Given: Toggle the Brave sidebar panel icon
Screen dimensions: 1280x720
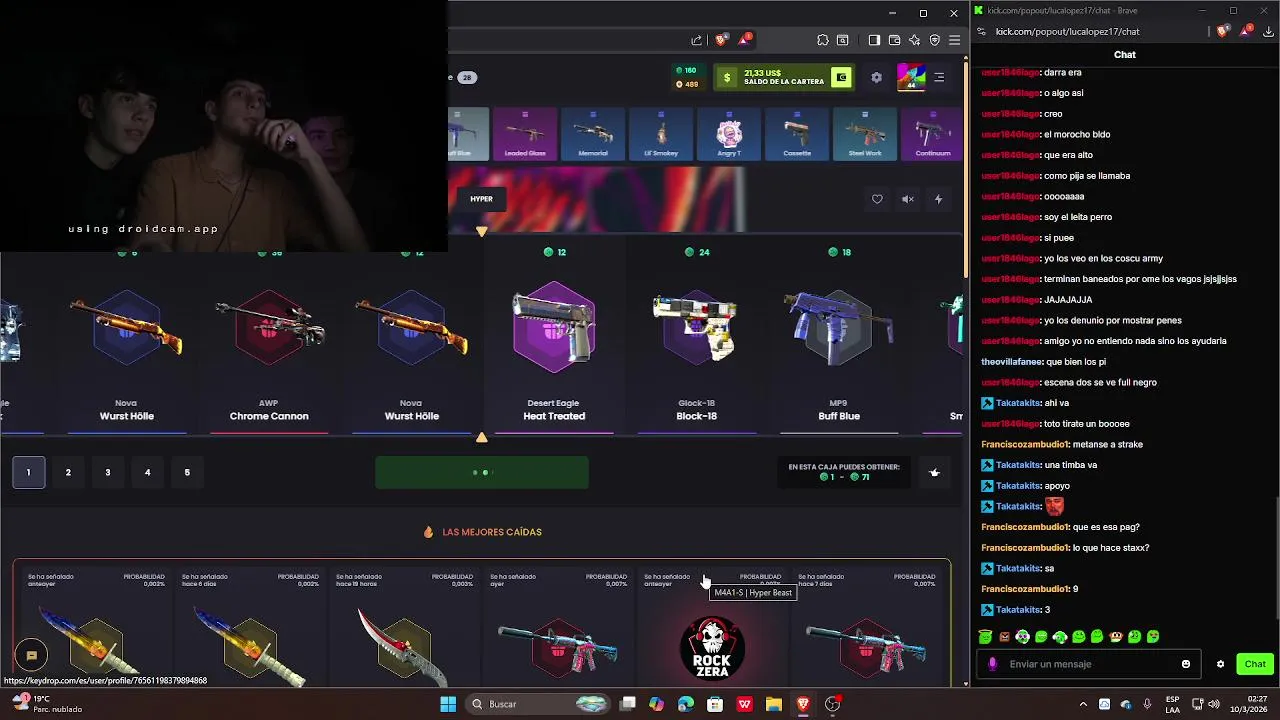Looking at the screenshot, I should (x=874, y=40).
